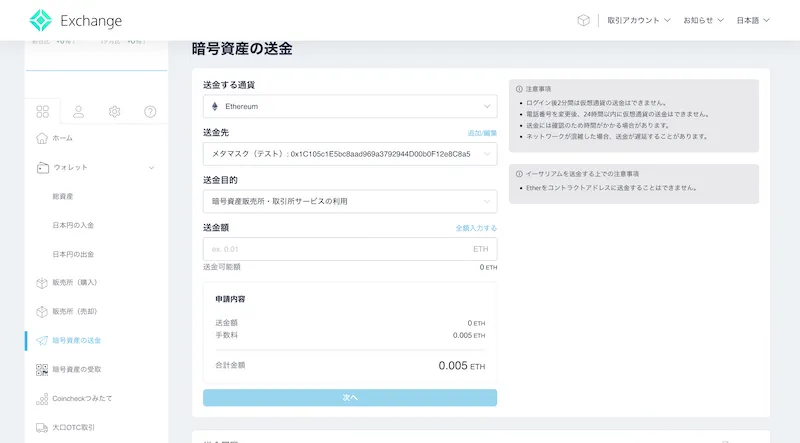Select the dashboard grid tab icon

point(43,111)
